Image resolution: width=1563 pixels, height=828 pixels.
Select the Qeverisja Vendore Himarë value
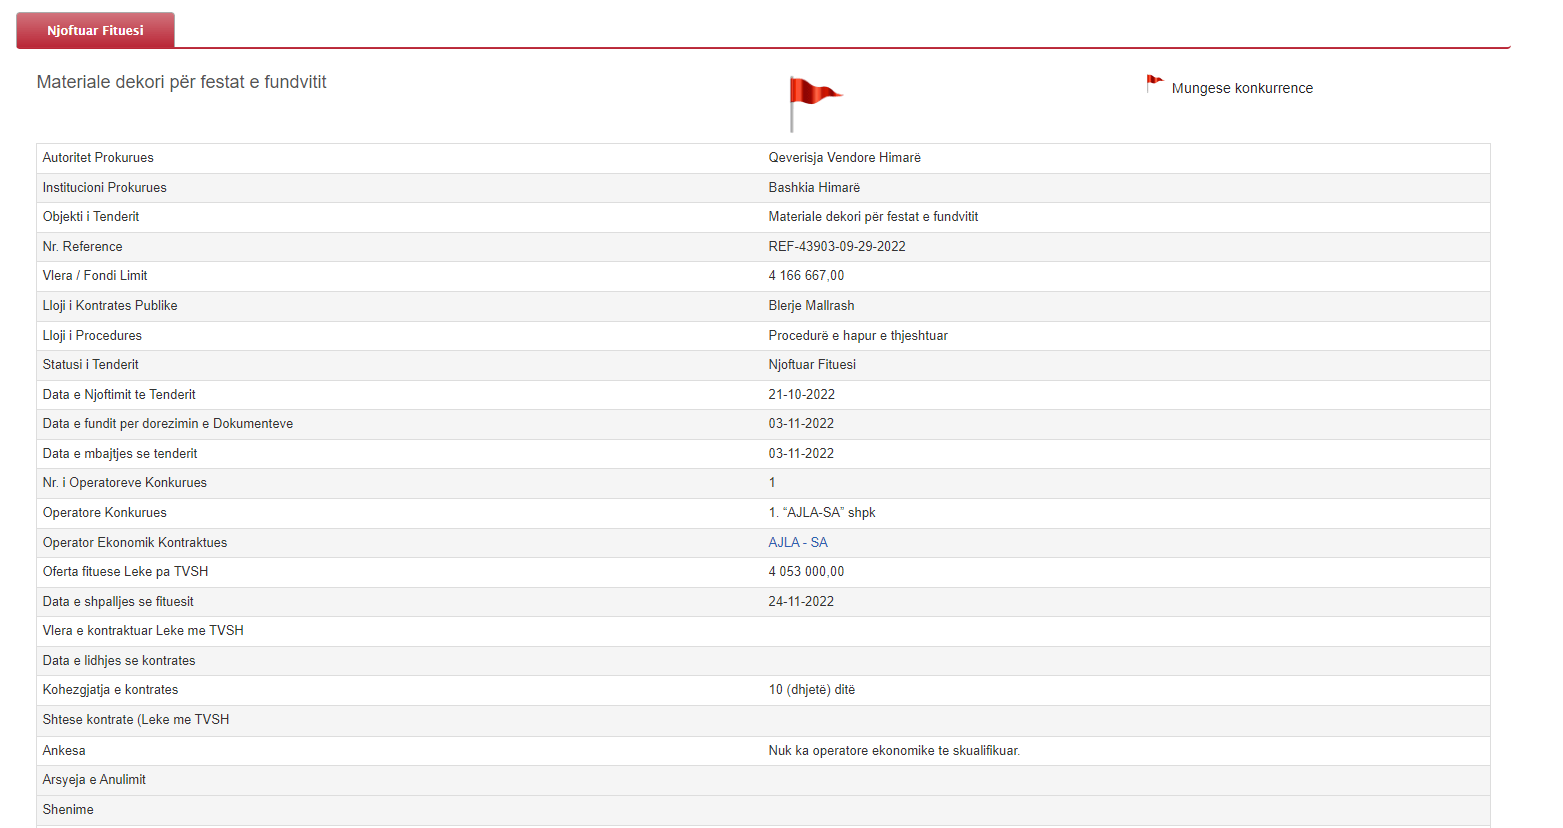844,157
